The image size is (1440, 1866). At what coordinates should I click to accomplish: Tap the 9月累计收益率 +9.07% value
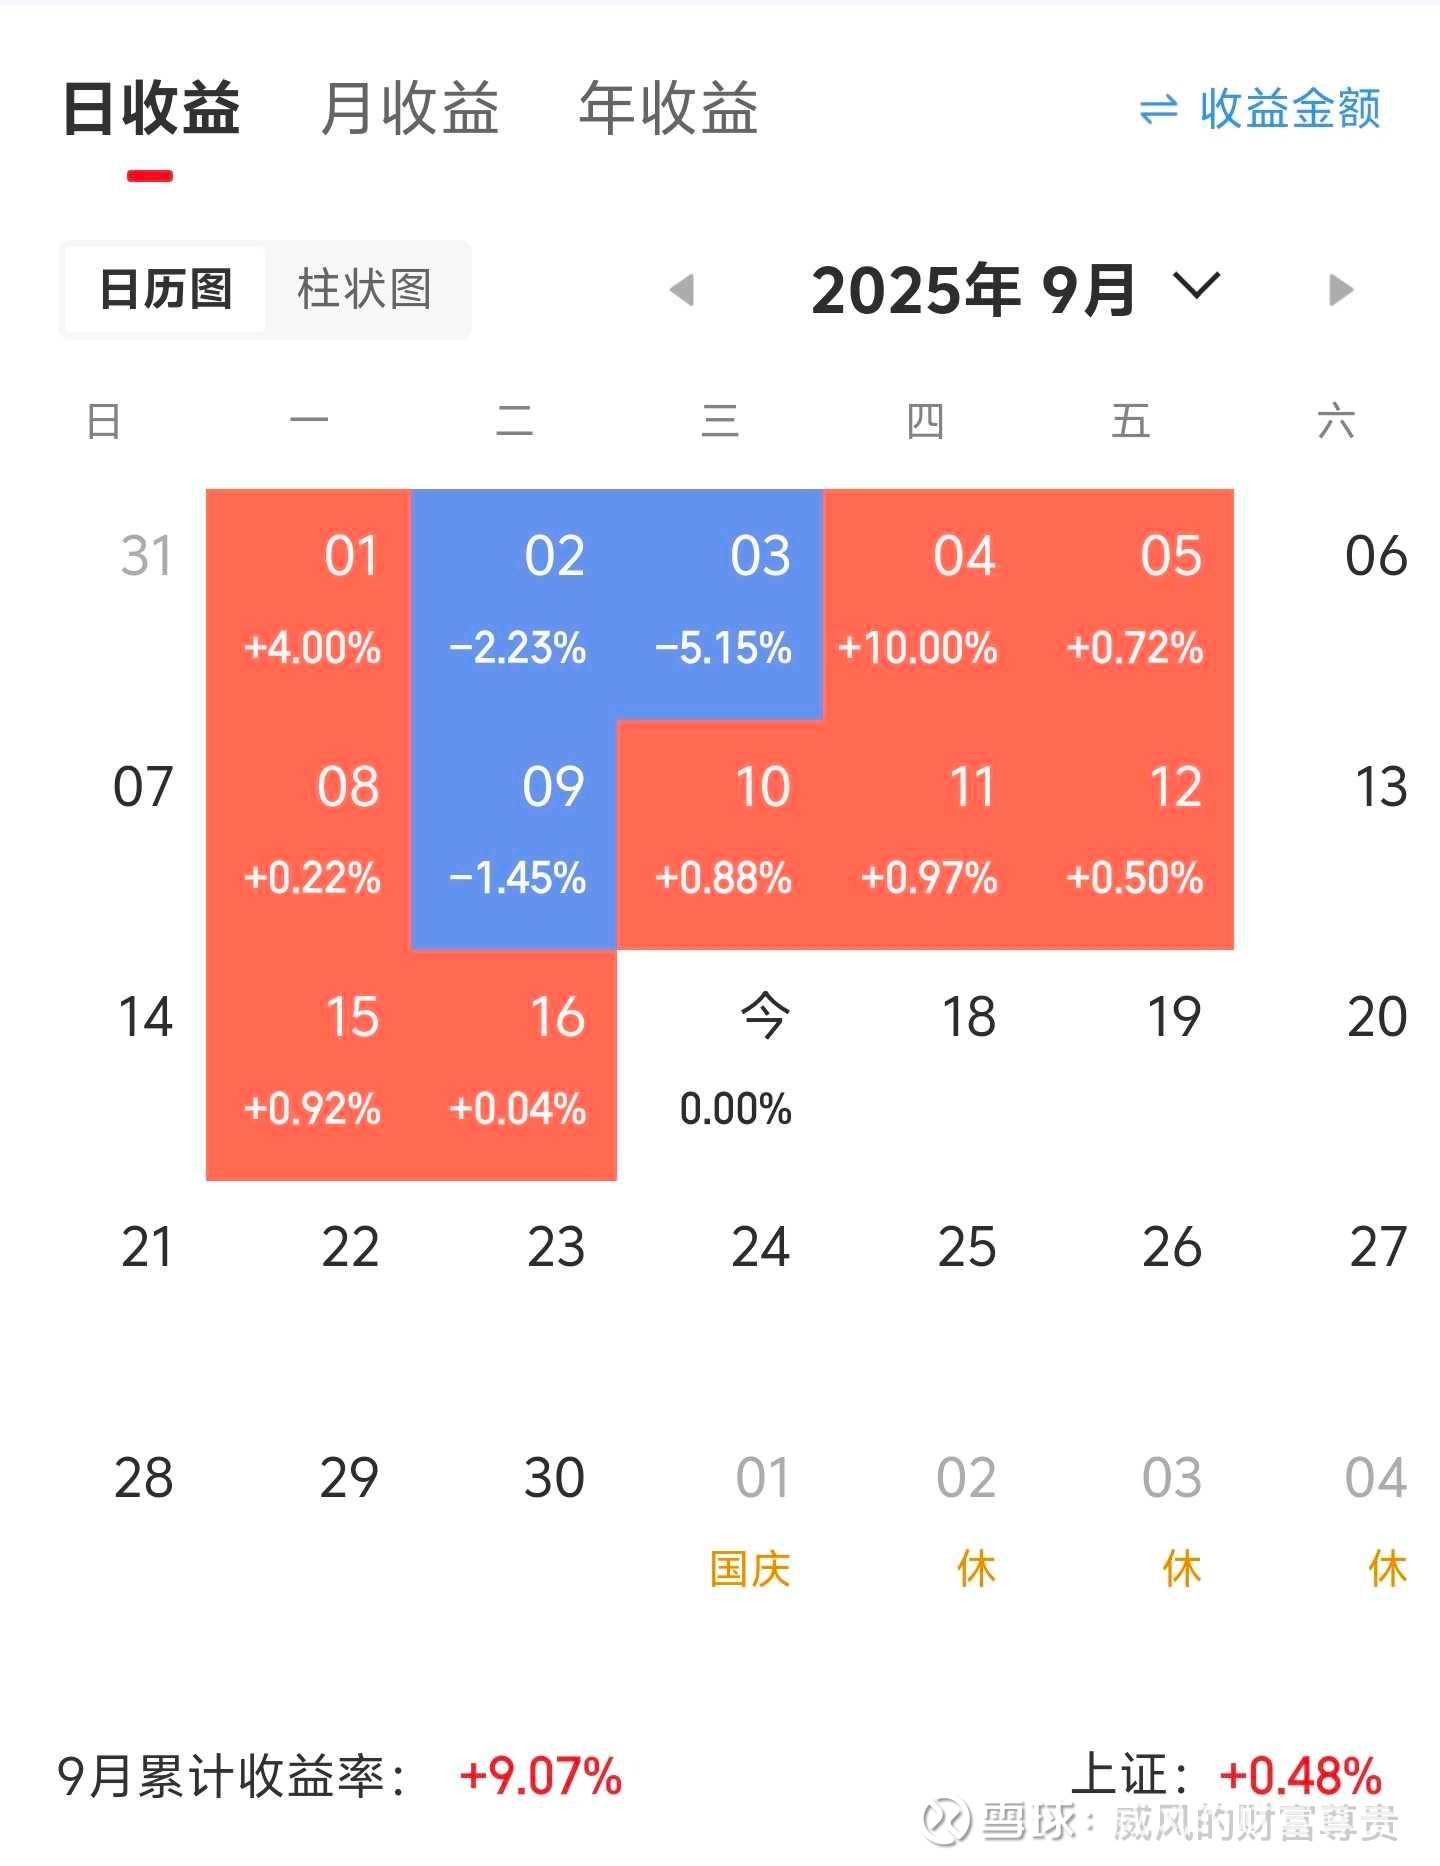pyautogui.click(x=540, y=1777)
